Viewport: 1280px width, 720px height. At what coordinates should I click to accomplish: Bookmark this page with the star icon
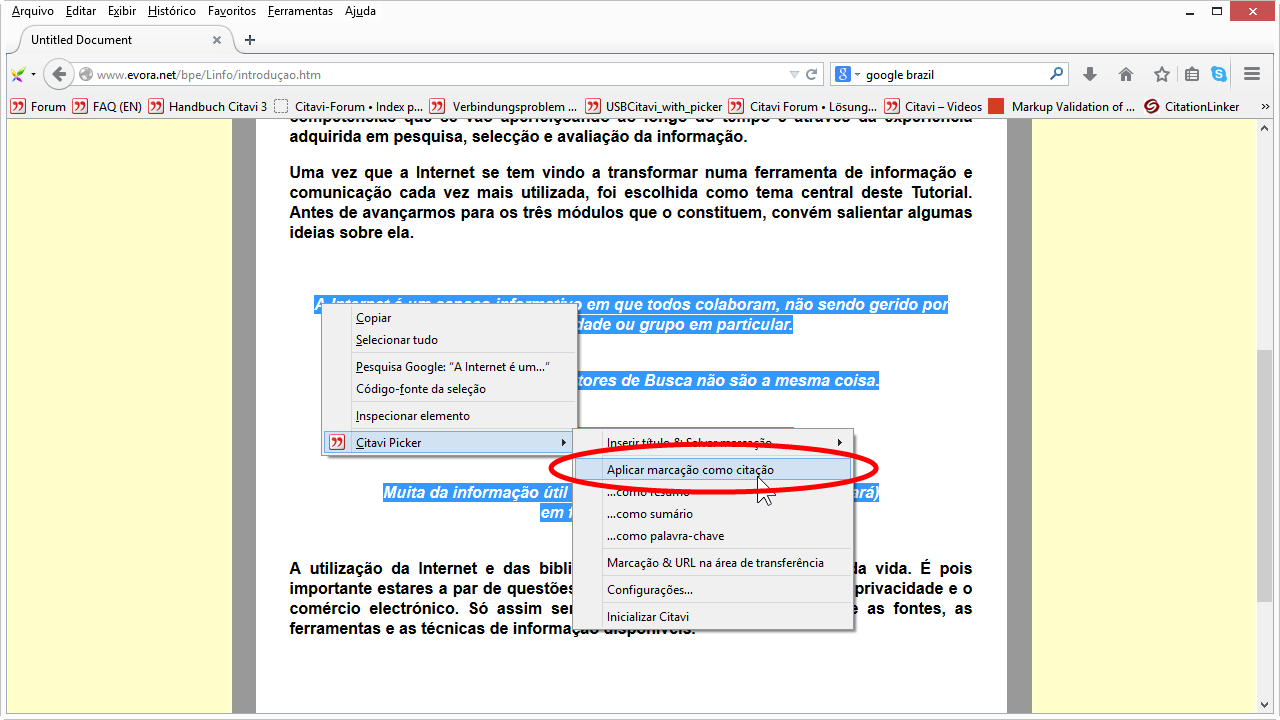[1161, 74]
